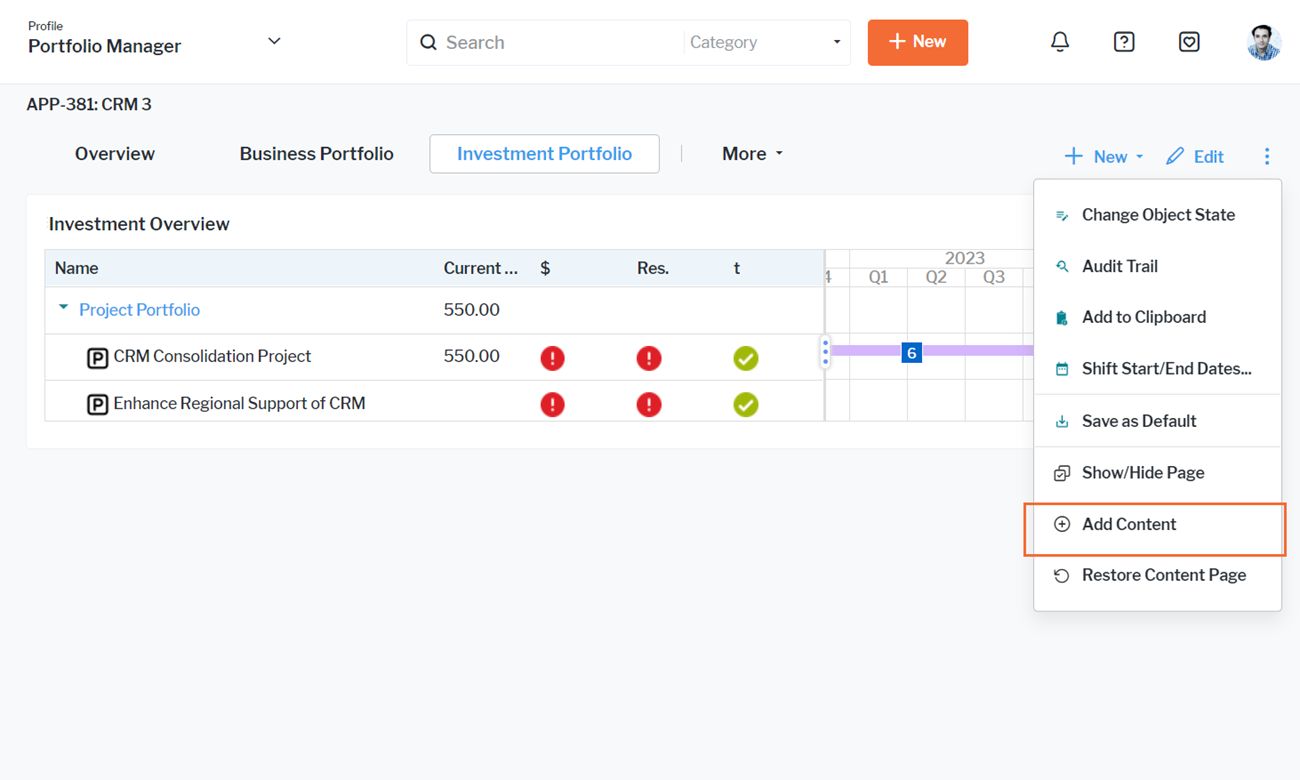Click the favorites heart icon in header
The width and height of the screenshot is (1300, 780).
pos(1189,42)
